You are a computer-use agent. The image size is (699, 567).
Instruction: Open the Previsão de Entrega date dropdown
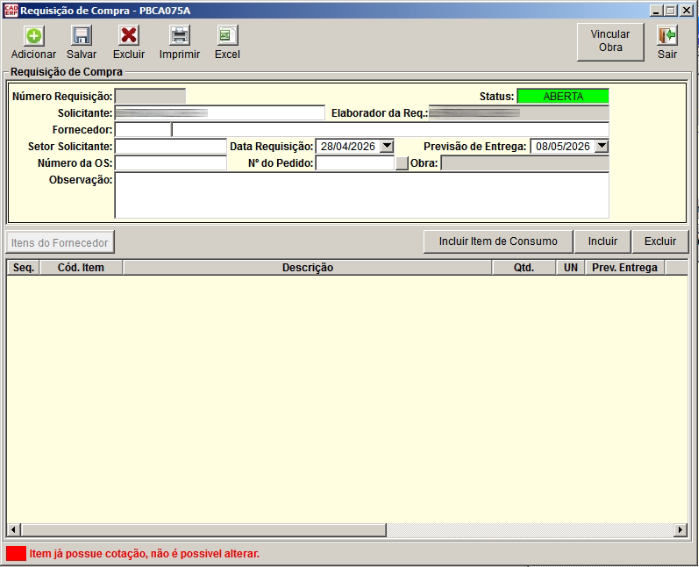602,146
